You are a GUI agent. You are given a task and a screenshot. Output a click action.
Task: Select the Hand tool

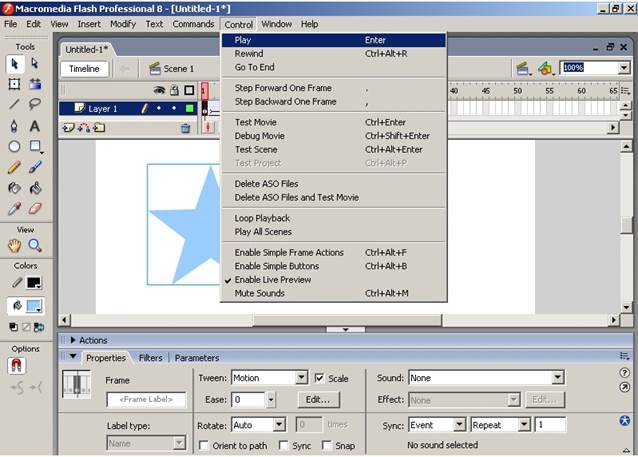pos(15,245)
